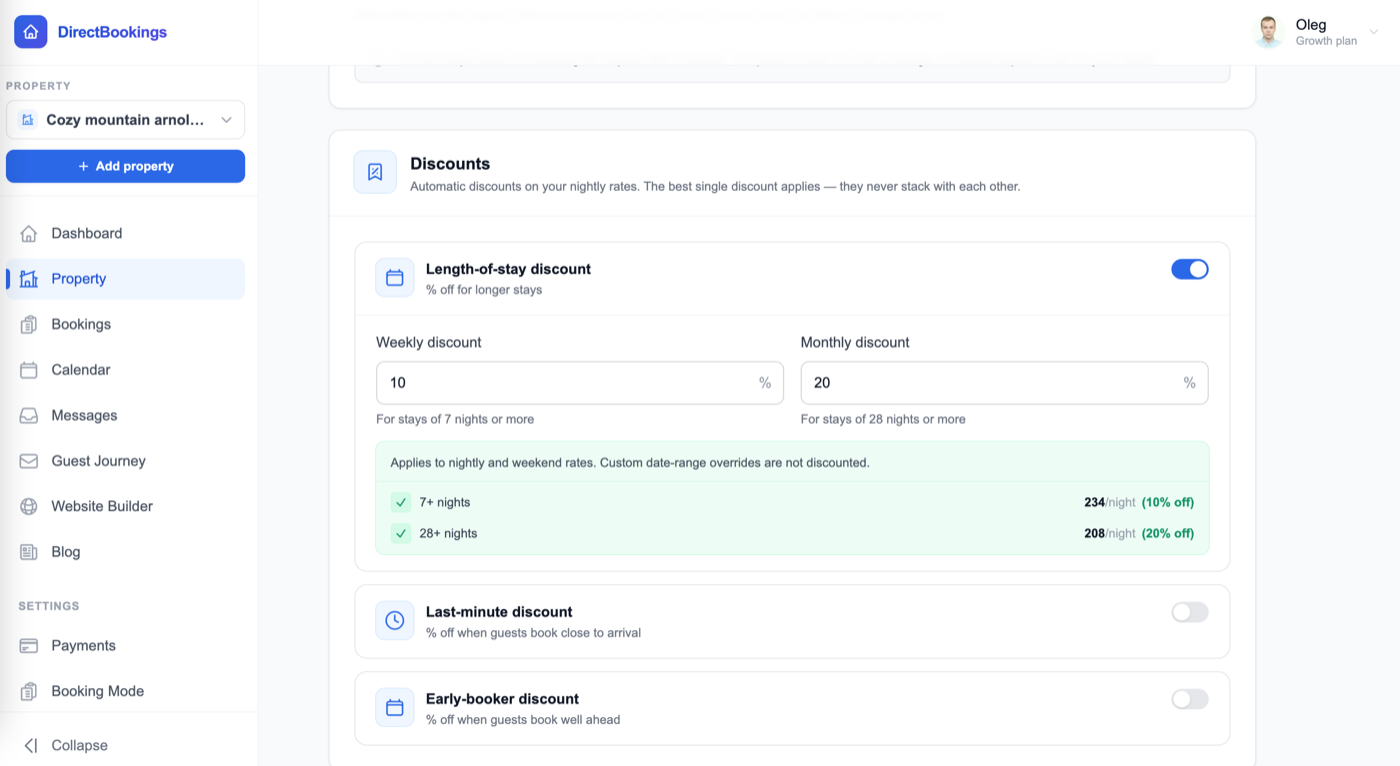Enable the Last-minute discount toggle
The width and height of the screenshot is (1400, 766).
point(1190,612)
